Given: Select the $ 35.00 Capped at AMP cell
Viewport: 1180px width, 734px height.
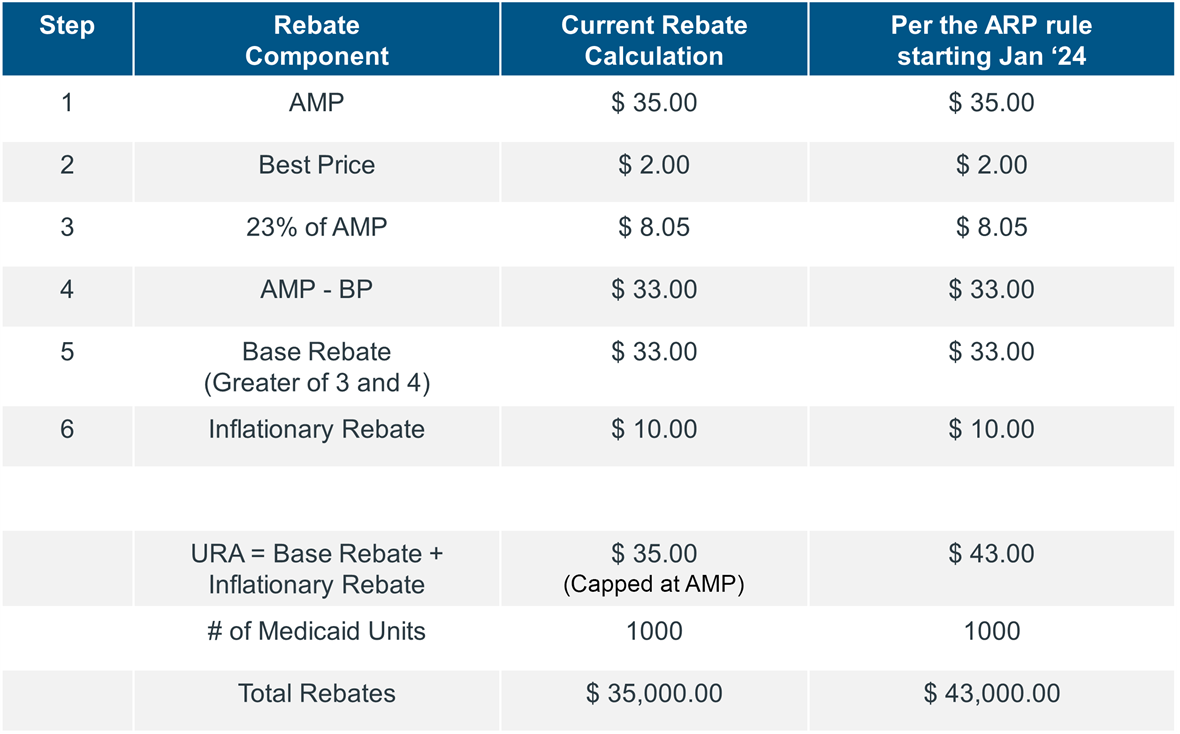Looking at the screenshot, I should [x=654, y=569].
